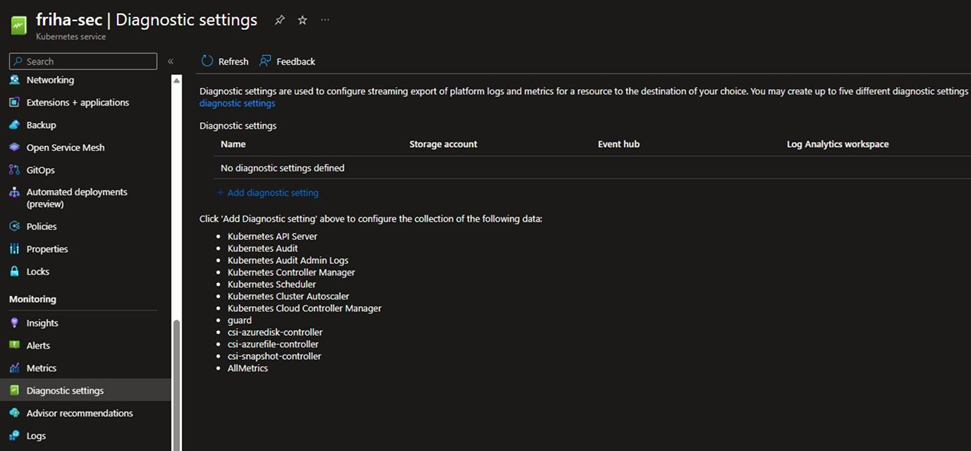
Task: Open Open Service Mesh menu item
Action: (66, 147)
